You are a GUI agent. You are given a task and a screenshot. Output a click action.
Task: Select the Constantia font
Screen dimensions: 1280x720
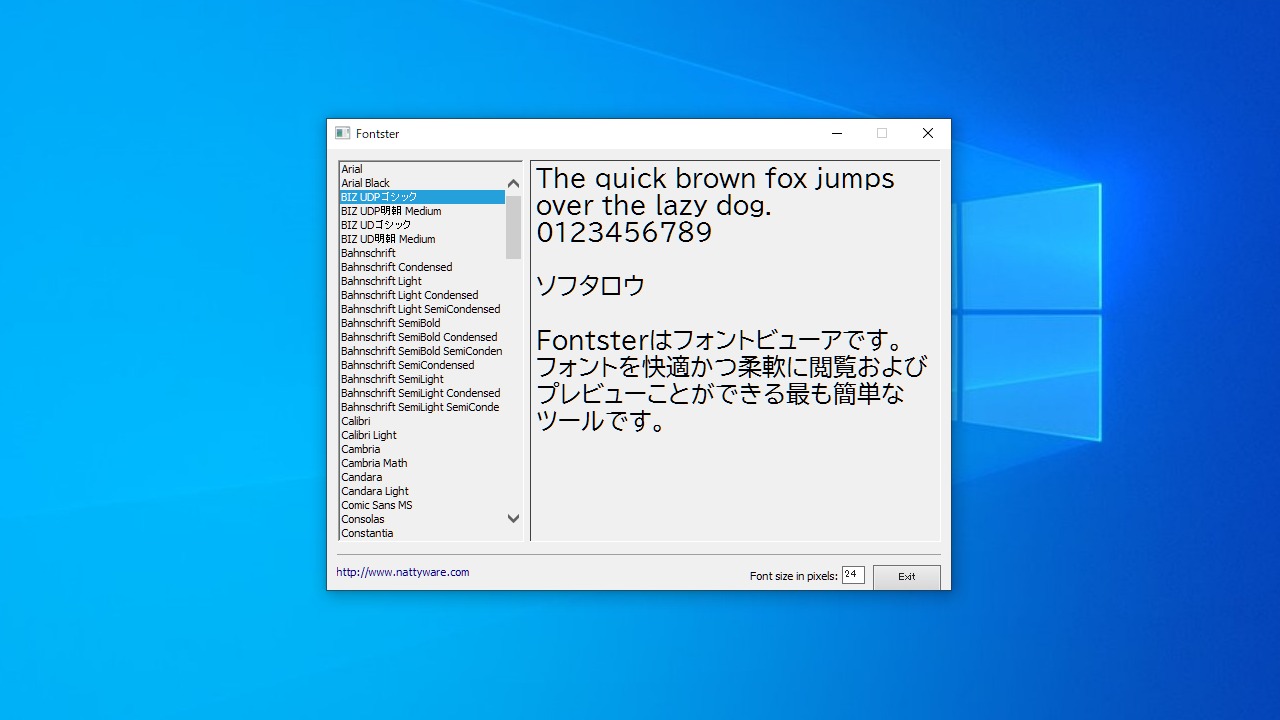[x=422, y=533]
